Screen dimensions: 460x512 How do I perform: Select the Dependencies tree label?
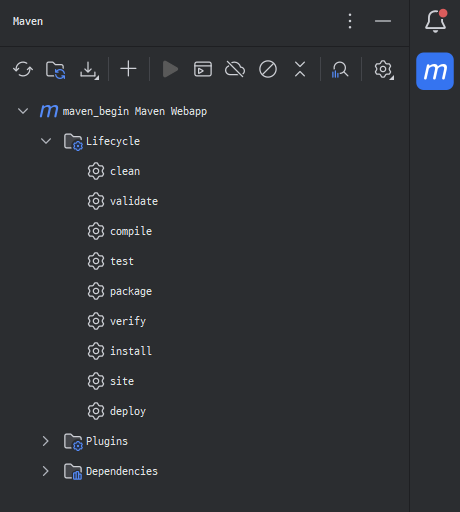[x=122, y=471]
